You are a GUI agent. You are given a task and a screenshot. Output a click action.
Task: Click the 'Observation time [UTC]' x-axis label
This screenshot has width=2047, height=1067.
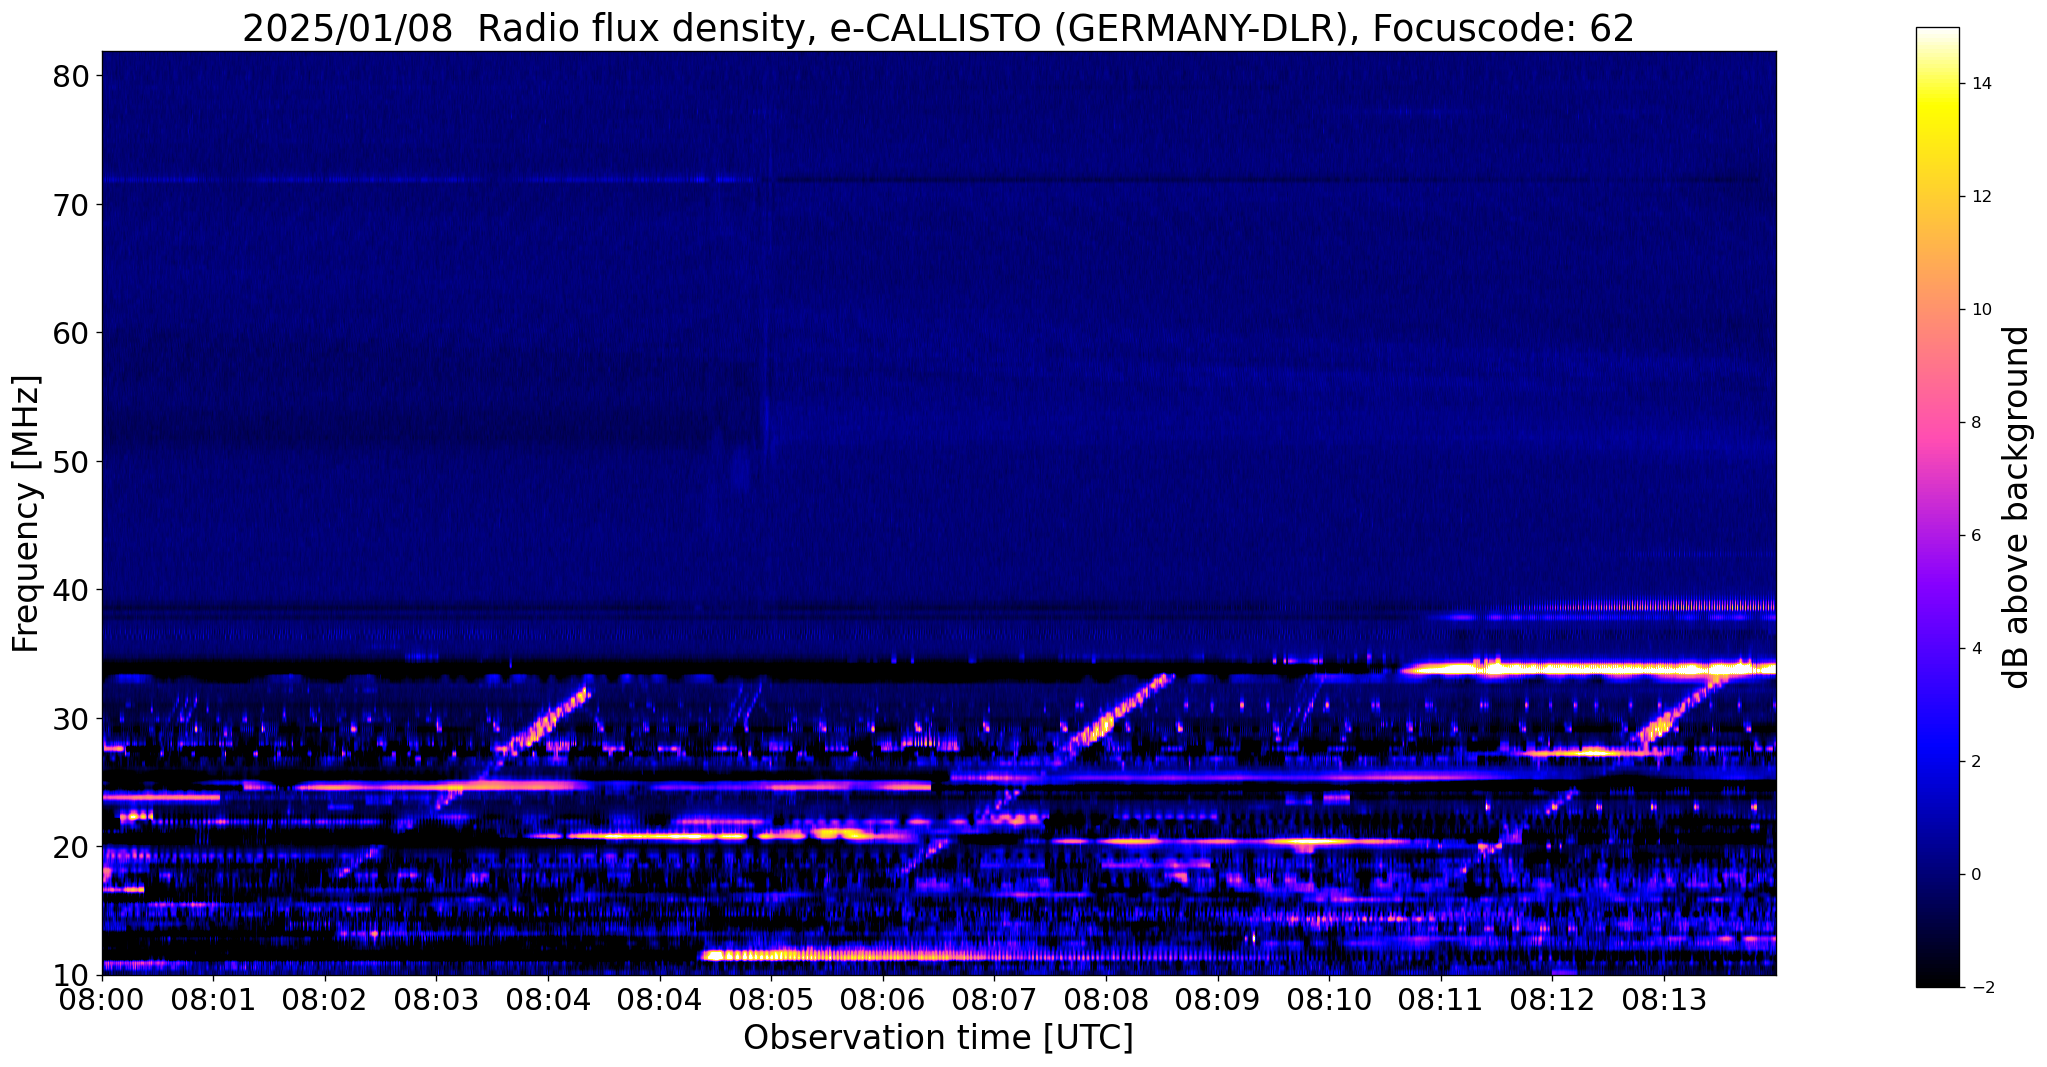pyautogui.click(x=938, y=1038)
